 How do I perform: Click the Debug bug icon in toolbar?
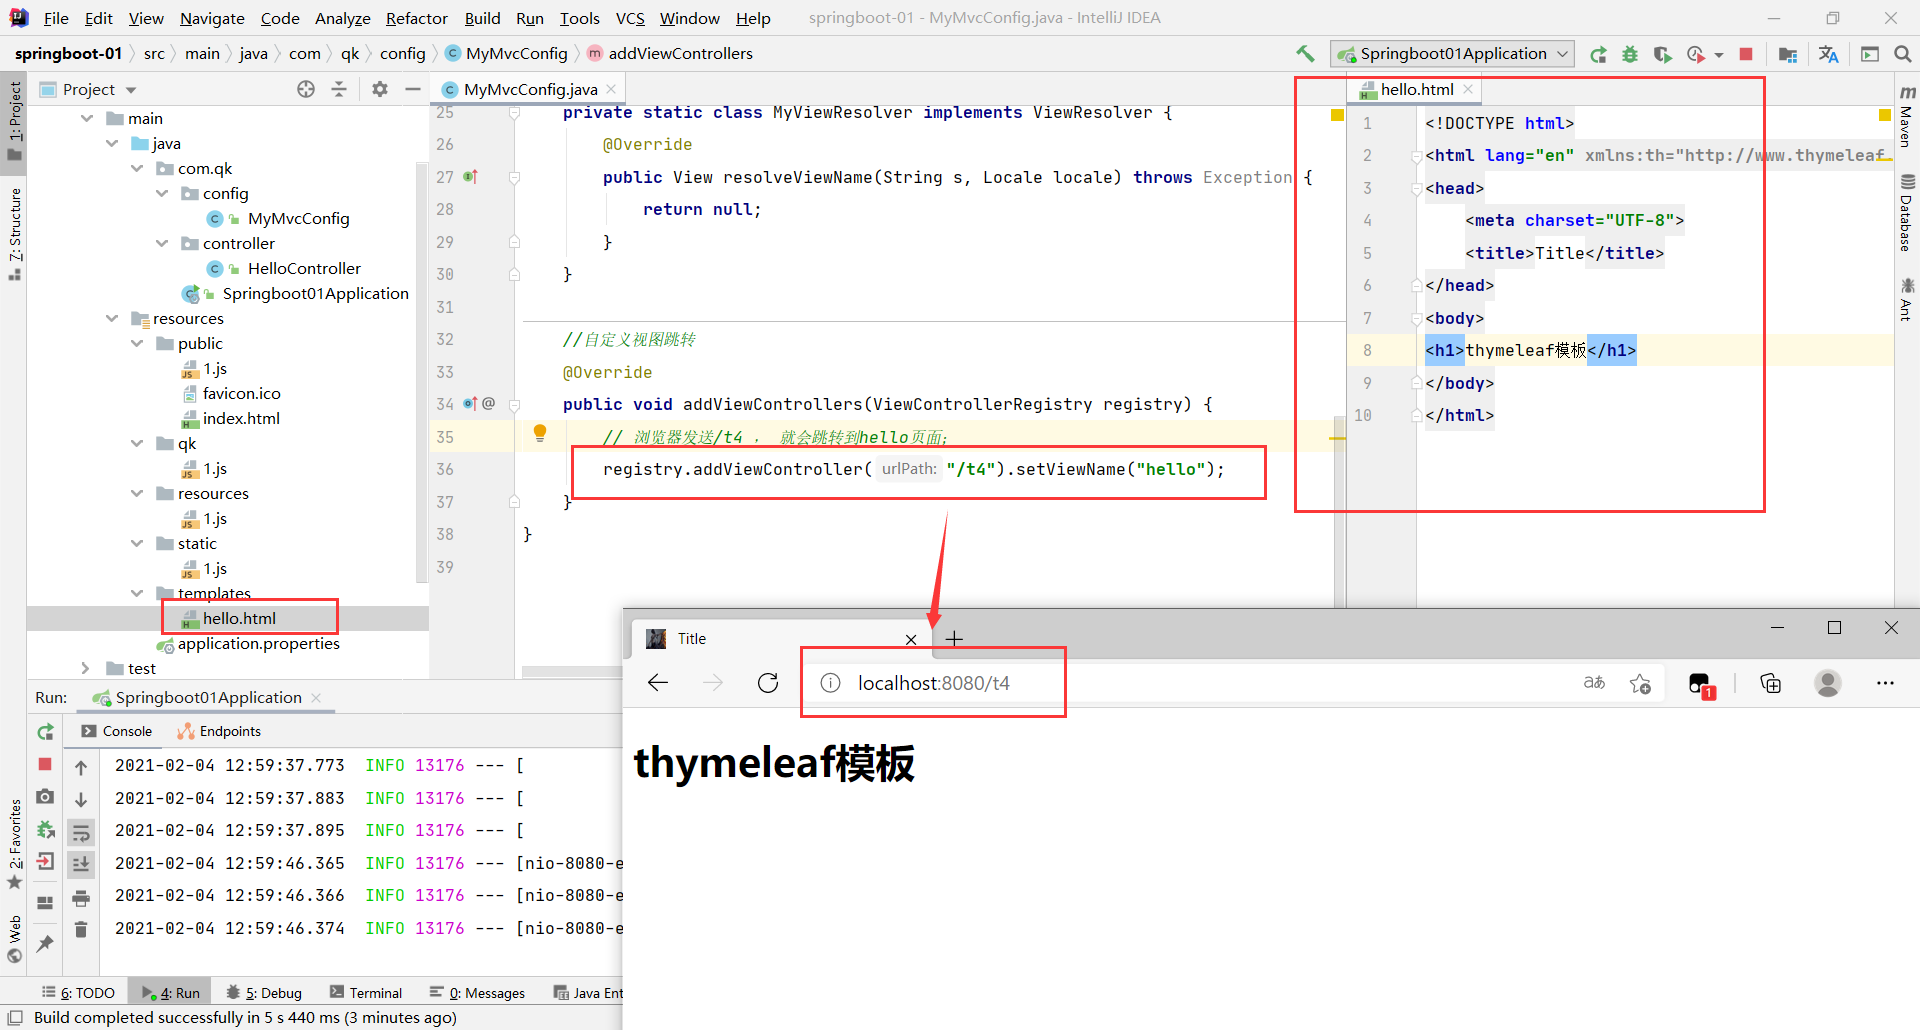pyautogui.click(x=1630, y=54)
